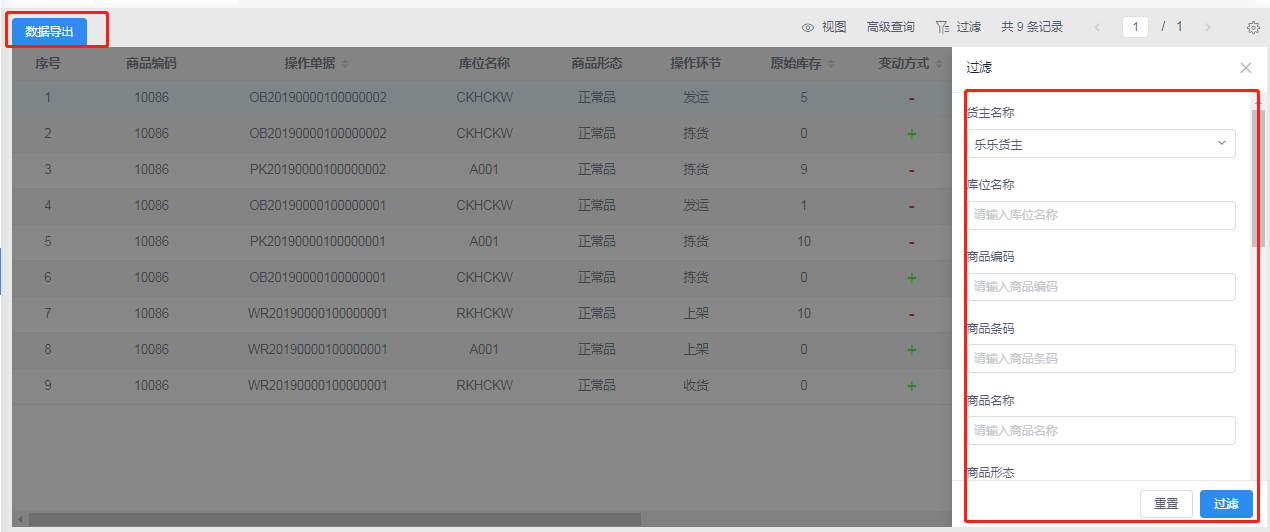Click the 商品编码 column header
The width and height of the screenshot is (1270, 532).
(x=151, y=64)
